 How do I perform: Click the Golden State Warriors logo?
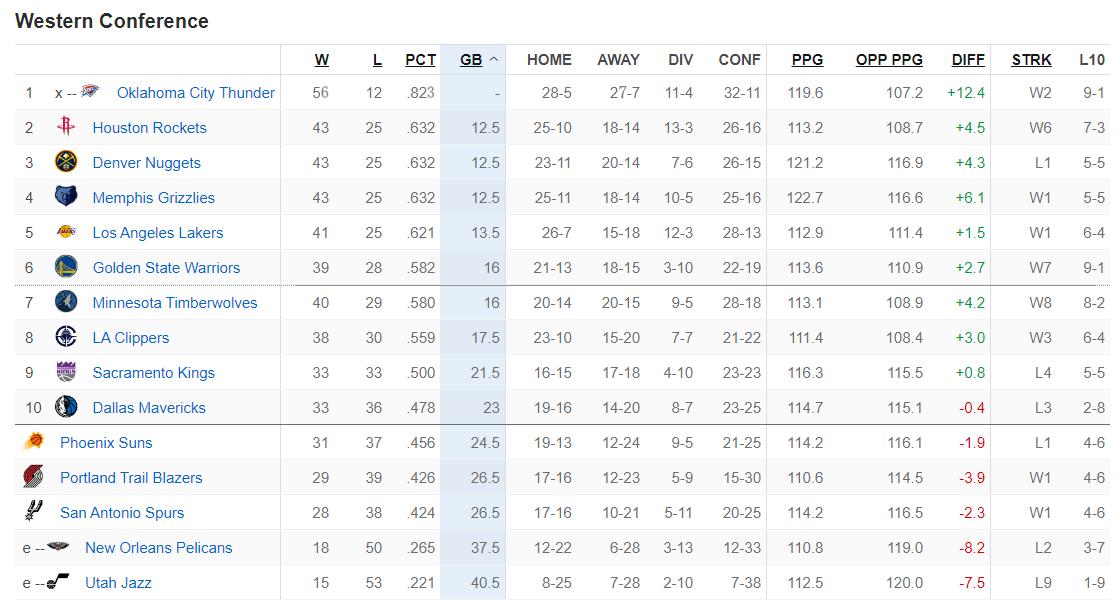[66, 267]
